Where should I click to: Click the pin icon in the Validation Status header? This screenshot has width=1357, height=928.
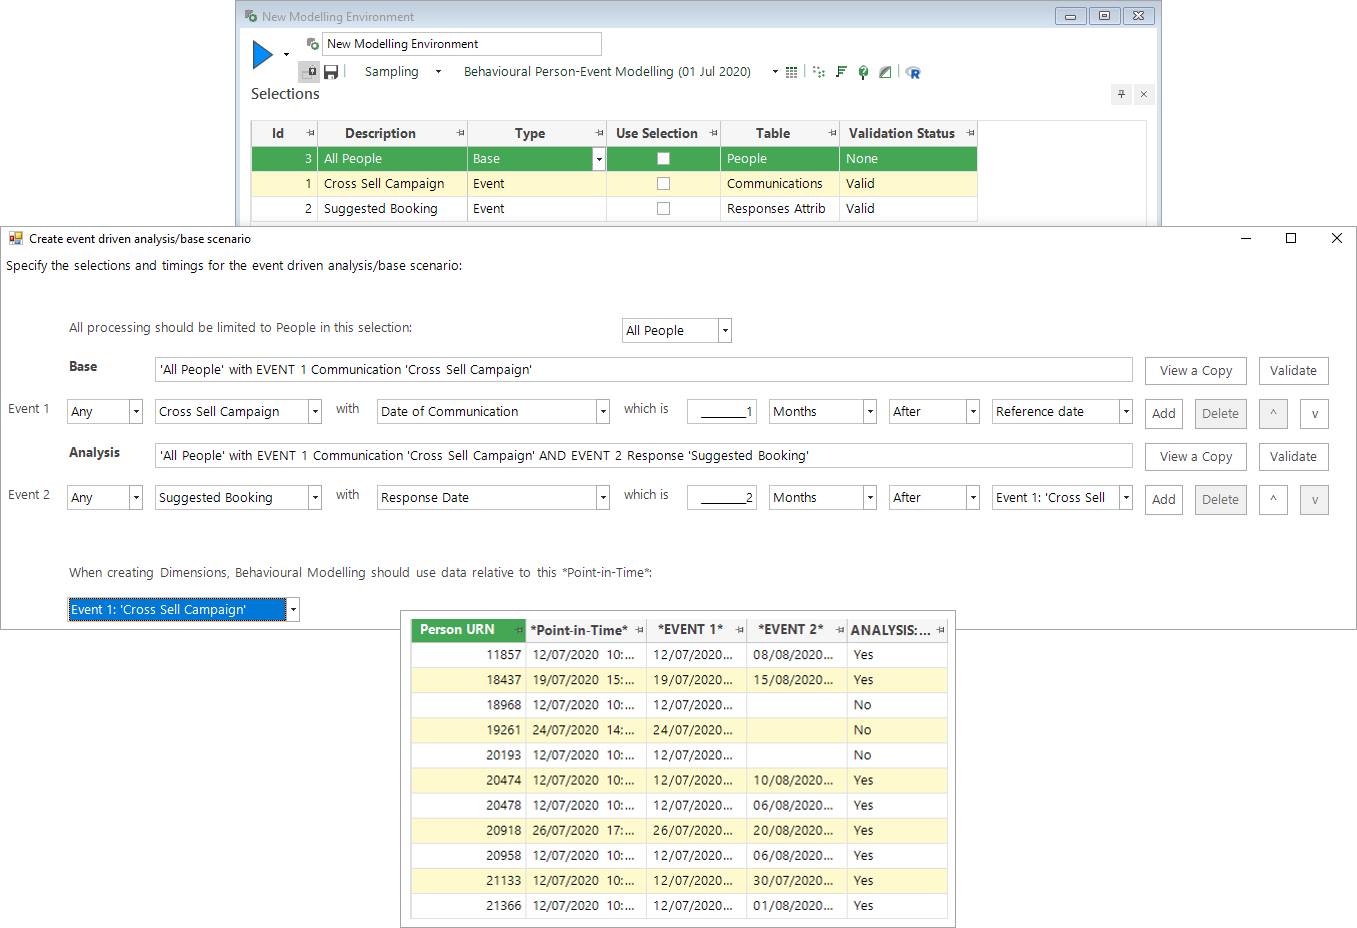[x=970, y=133]
